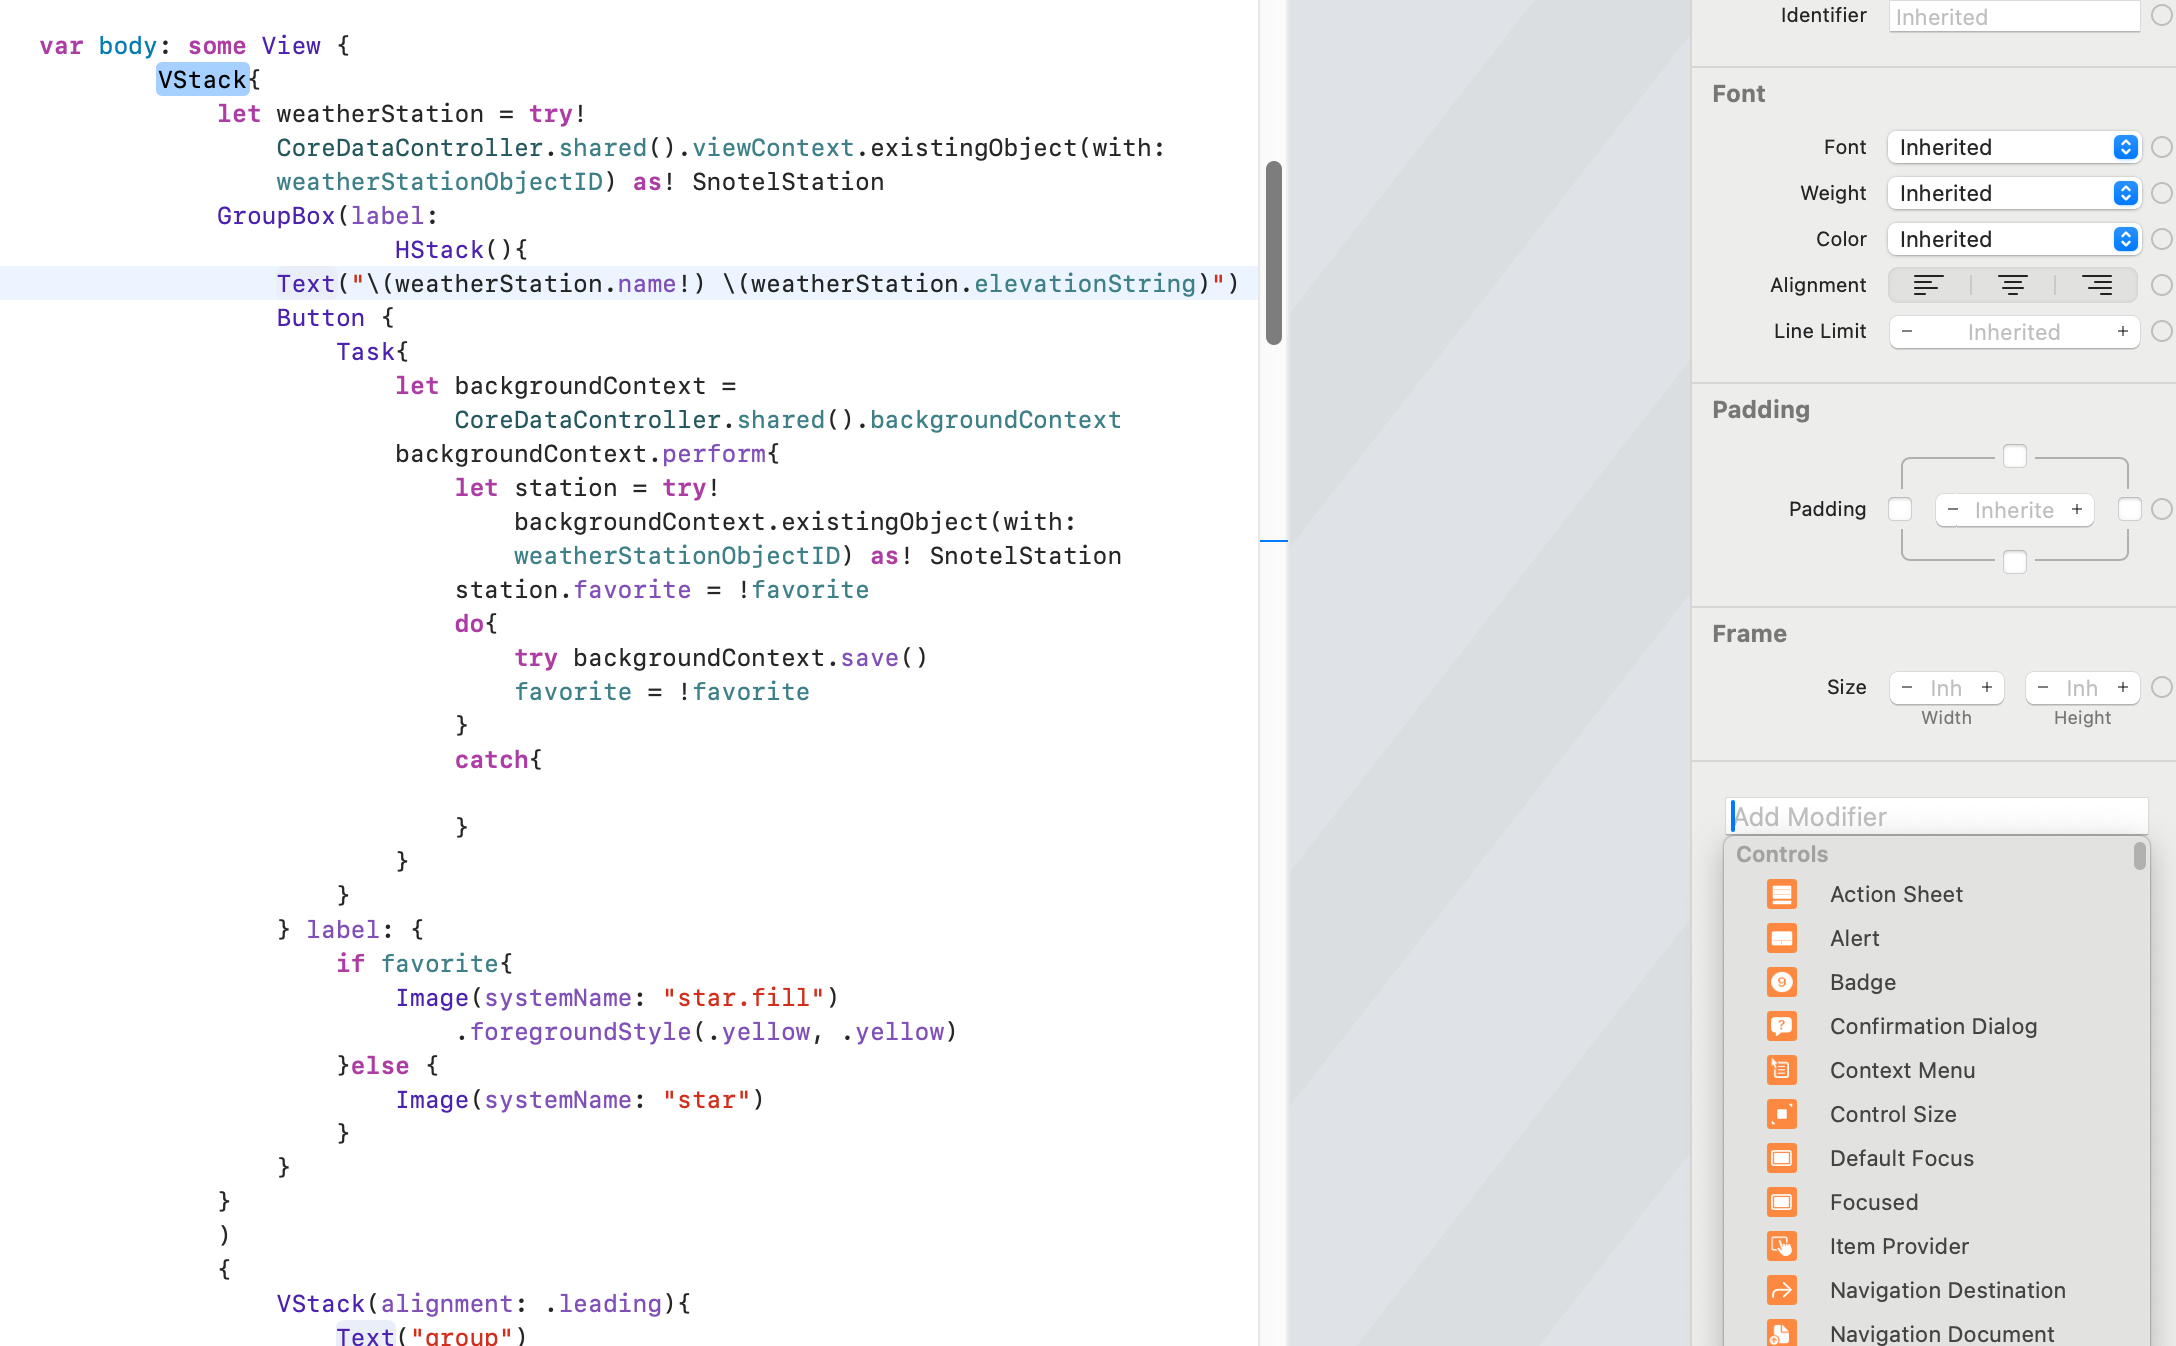Screen dimensions: 2176x1346
Task: Increase Line Limit with plus button
Action: tap(2122, 331)
